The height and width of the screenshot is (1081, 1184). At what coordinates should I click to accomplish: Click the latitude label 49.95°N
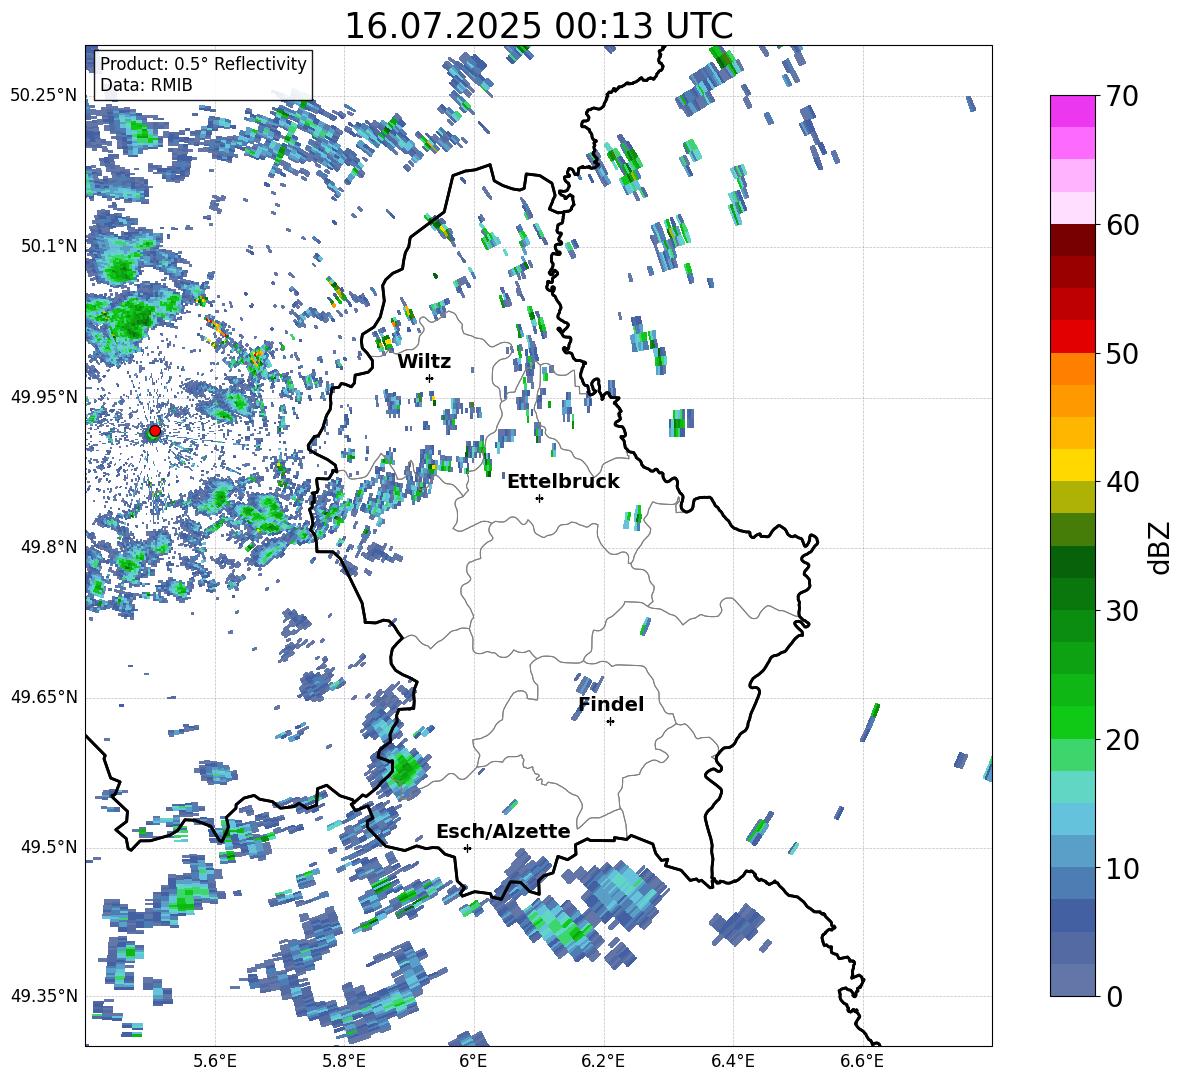[x=44, y=397]
